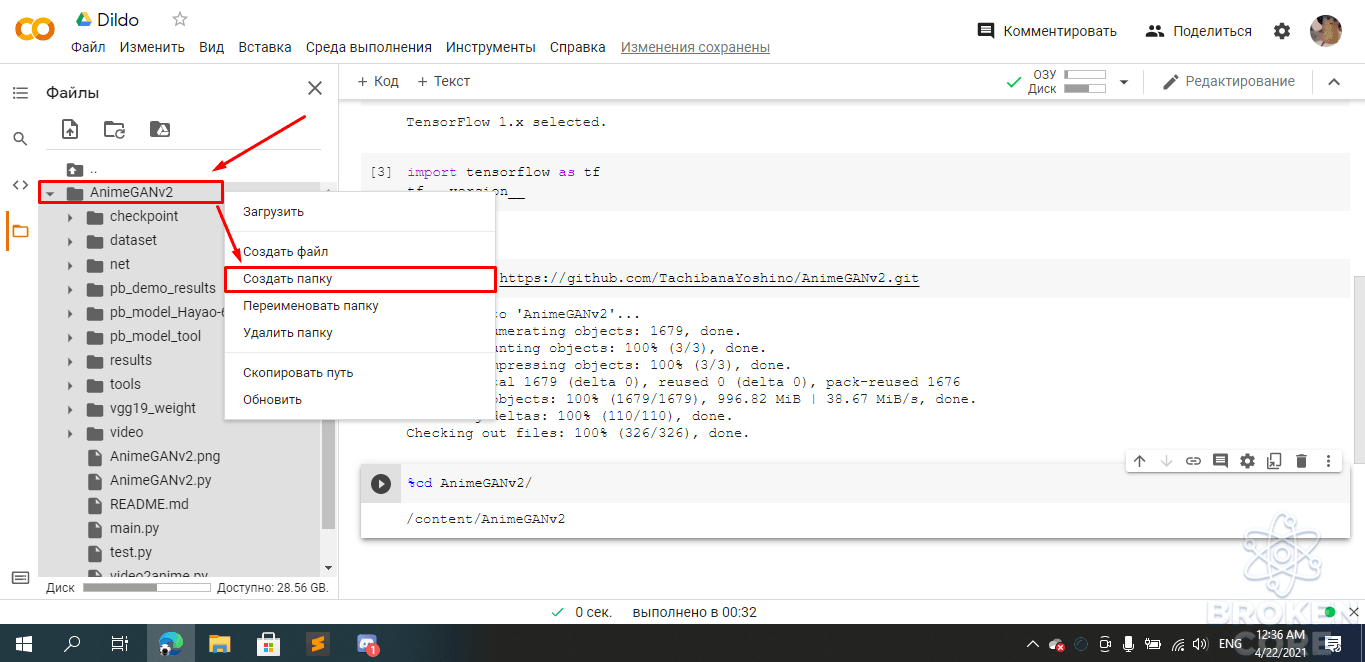Image resolution: width=1365 pixels, height=662 pixels.
Task: Move the selected cell up
Action: coord(1139,461)
